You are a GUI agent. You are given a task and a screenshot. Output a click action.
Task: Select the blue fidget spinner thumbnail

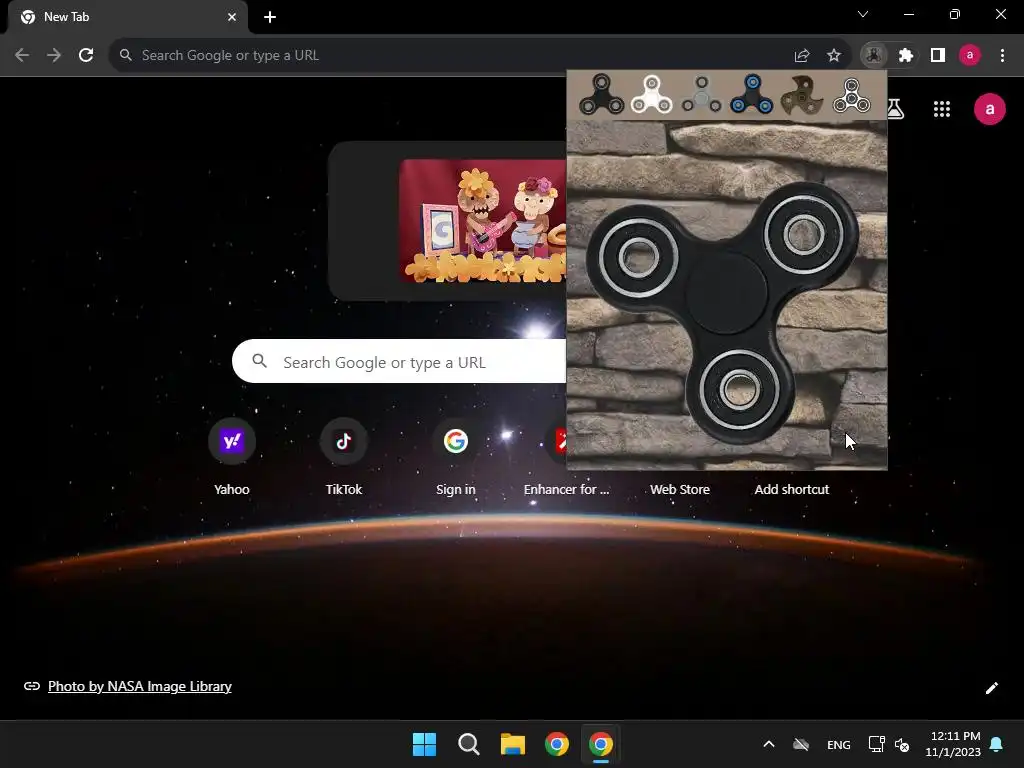click(x=752, y=95)
